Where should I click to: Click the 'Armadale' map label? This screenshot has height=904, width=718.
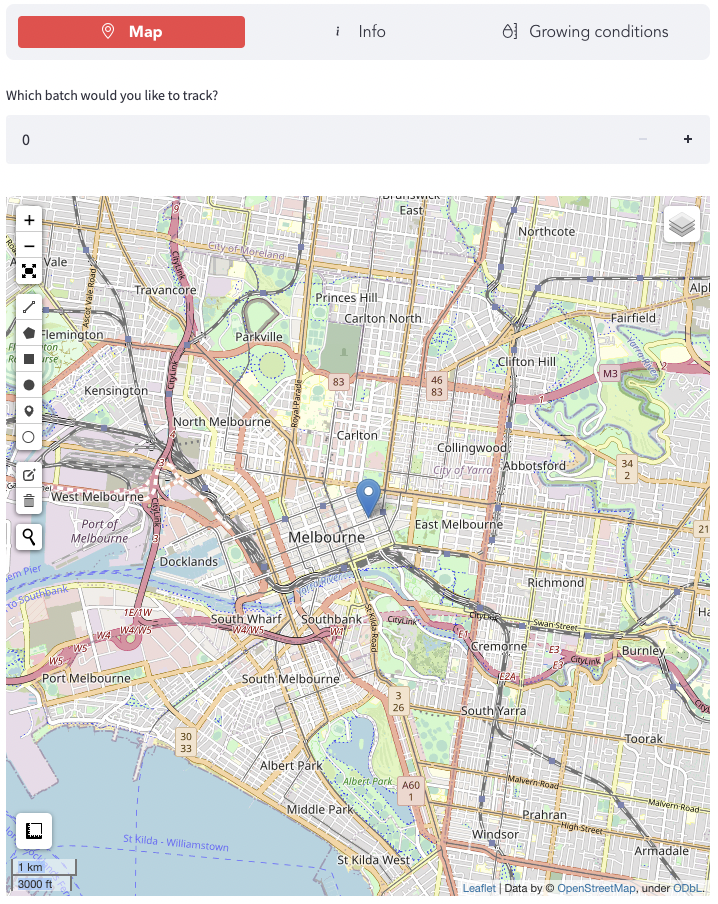(x=661, y=852)
